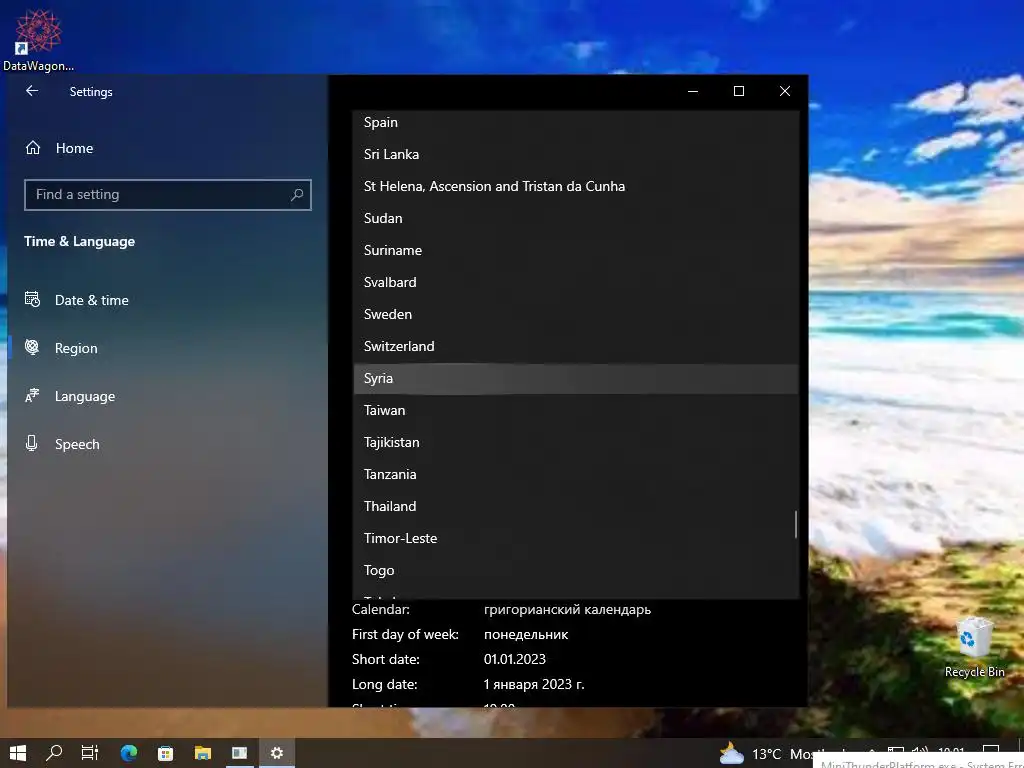Open taskbar Search

click(54, 753)
